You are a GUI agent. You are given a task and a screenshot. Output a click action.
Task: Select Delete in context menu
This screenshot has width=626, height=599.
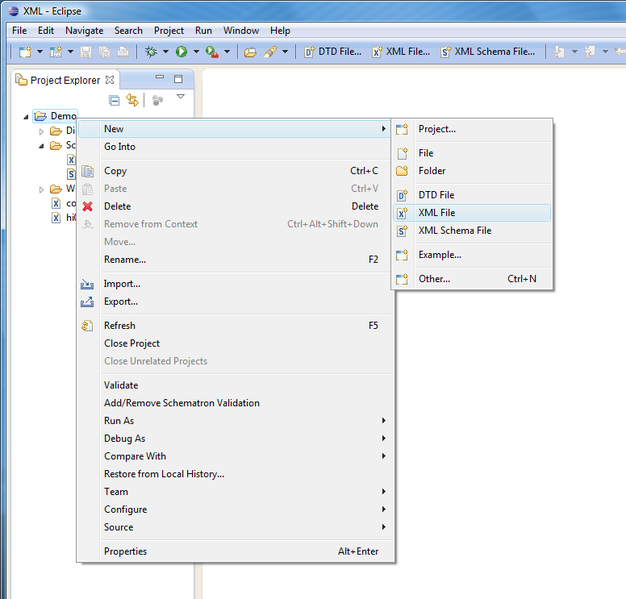coord(234,206)
